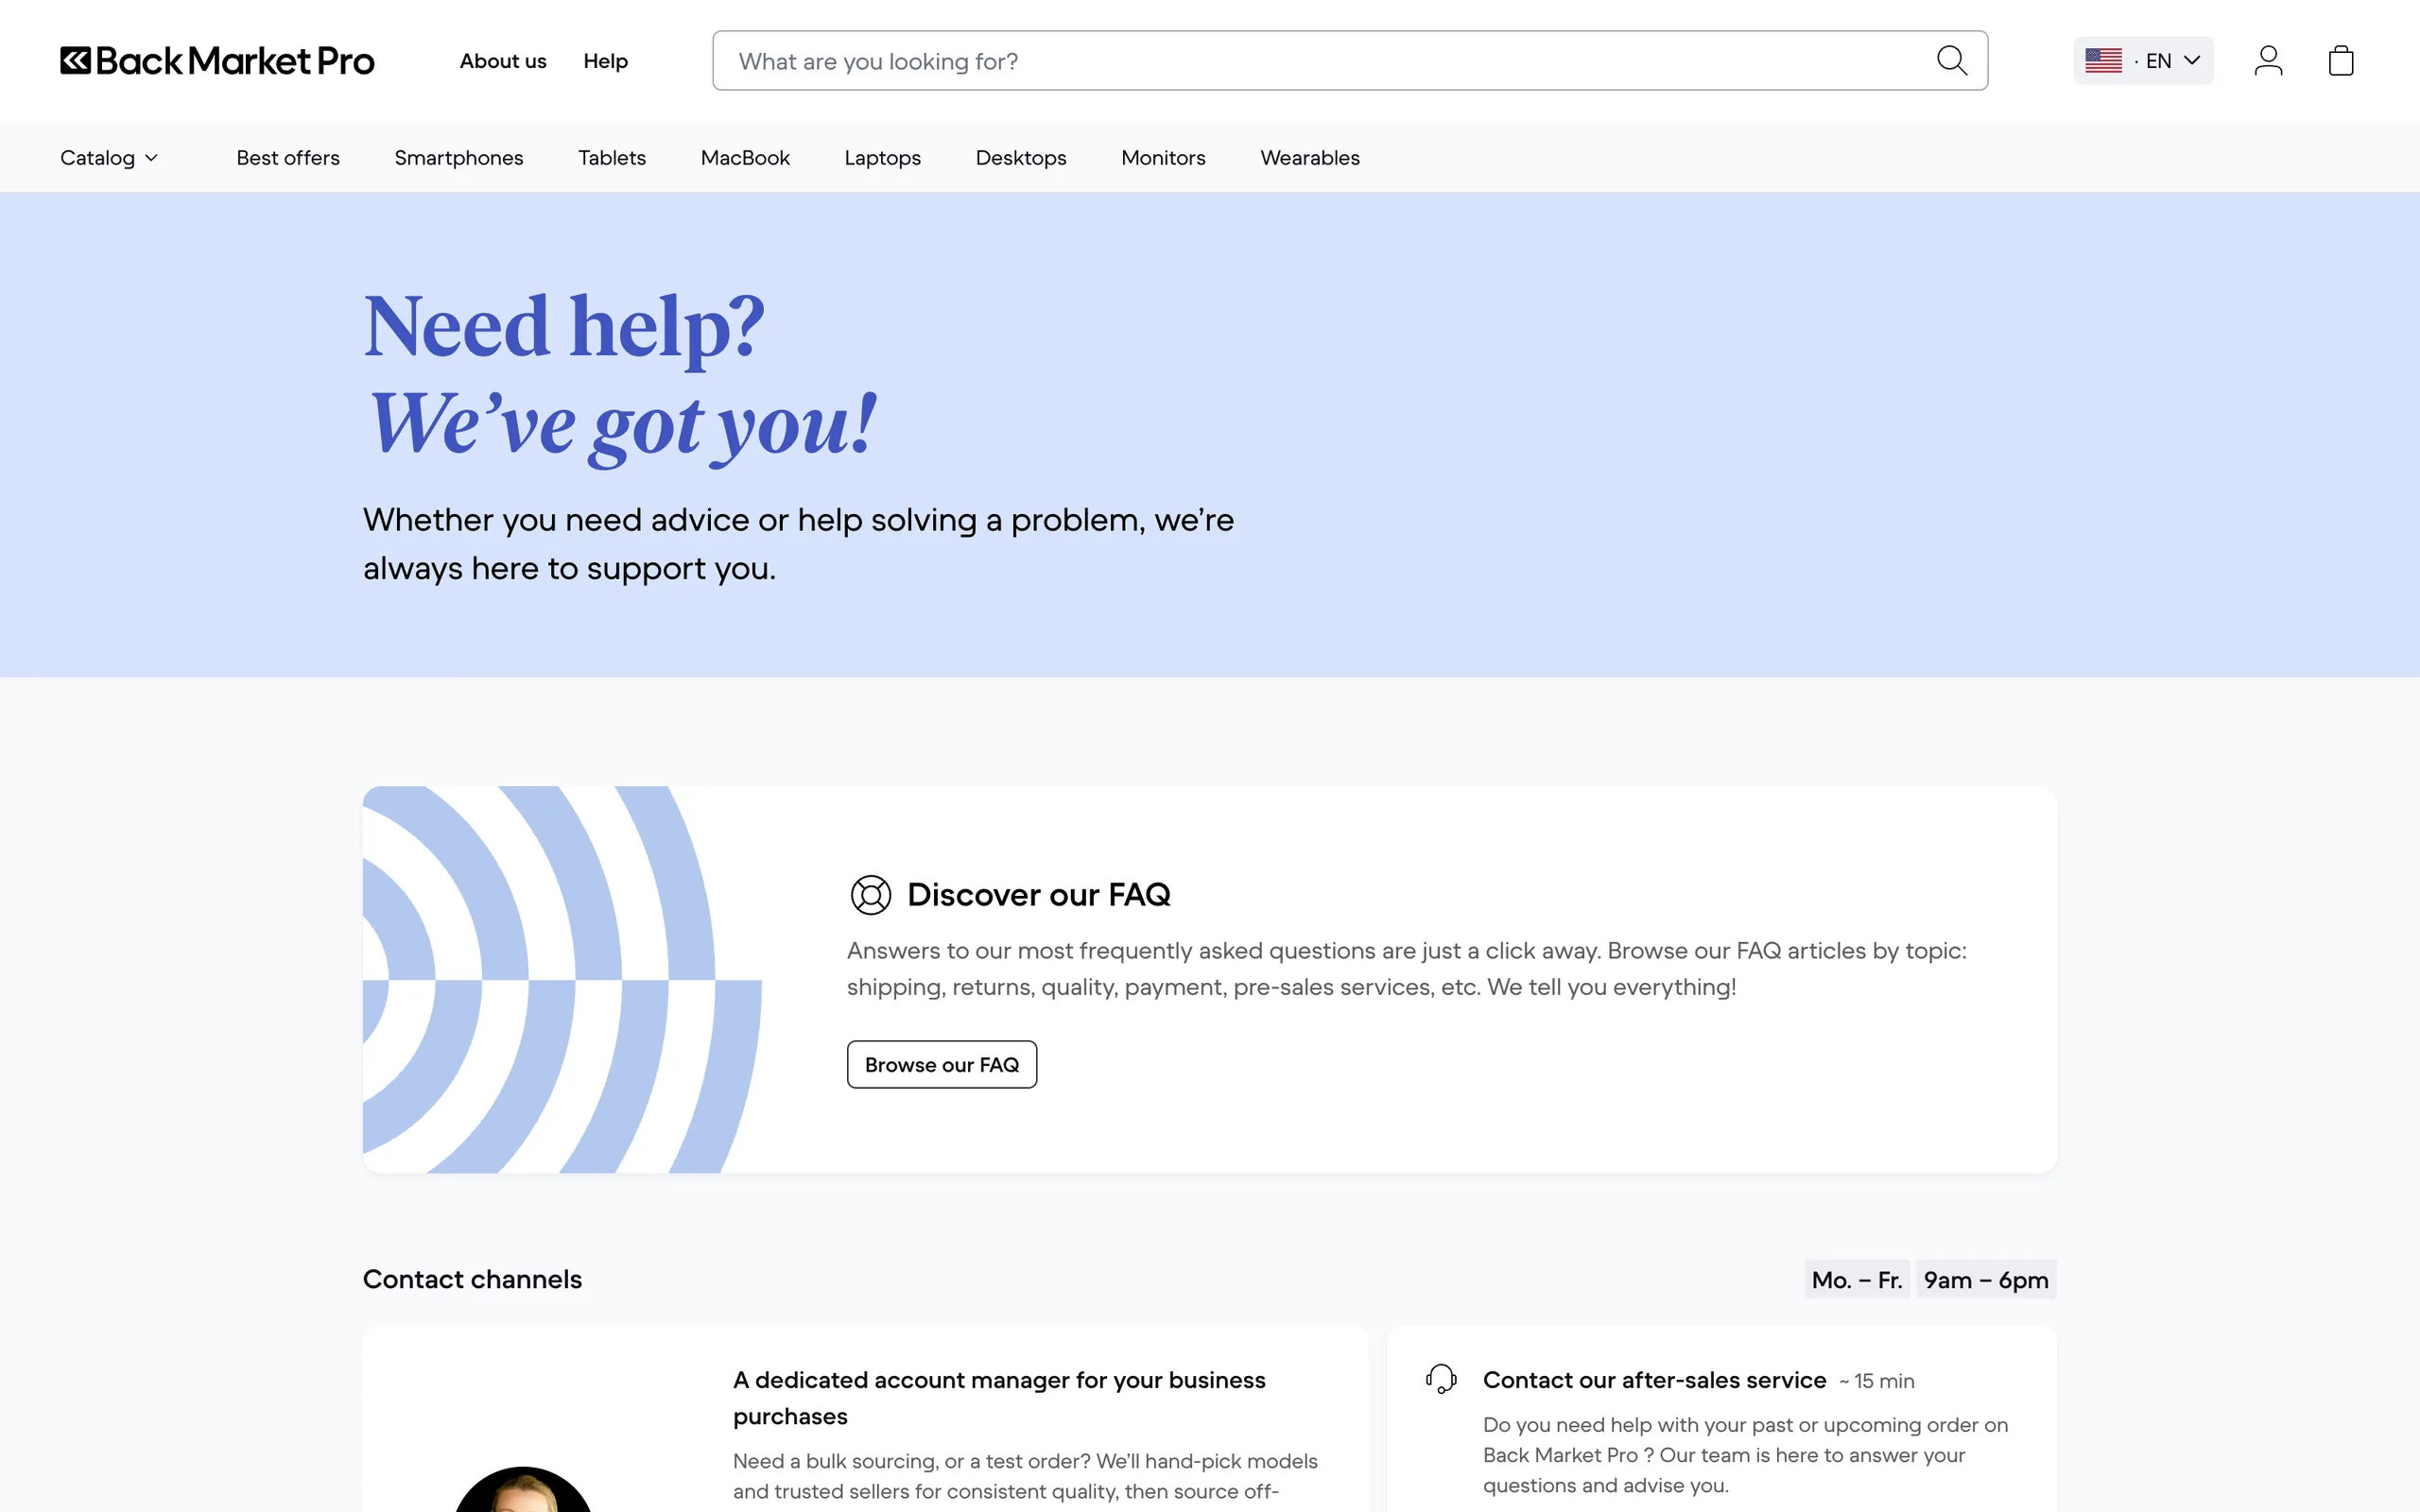Click the 'Contact channels' heading

pyautogui.click(x=472, y=1279)
